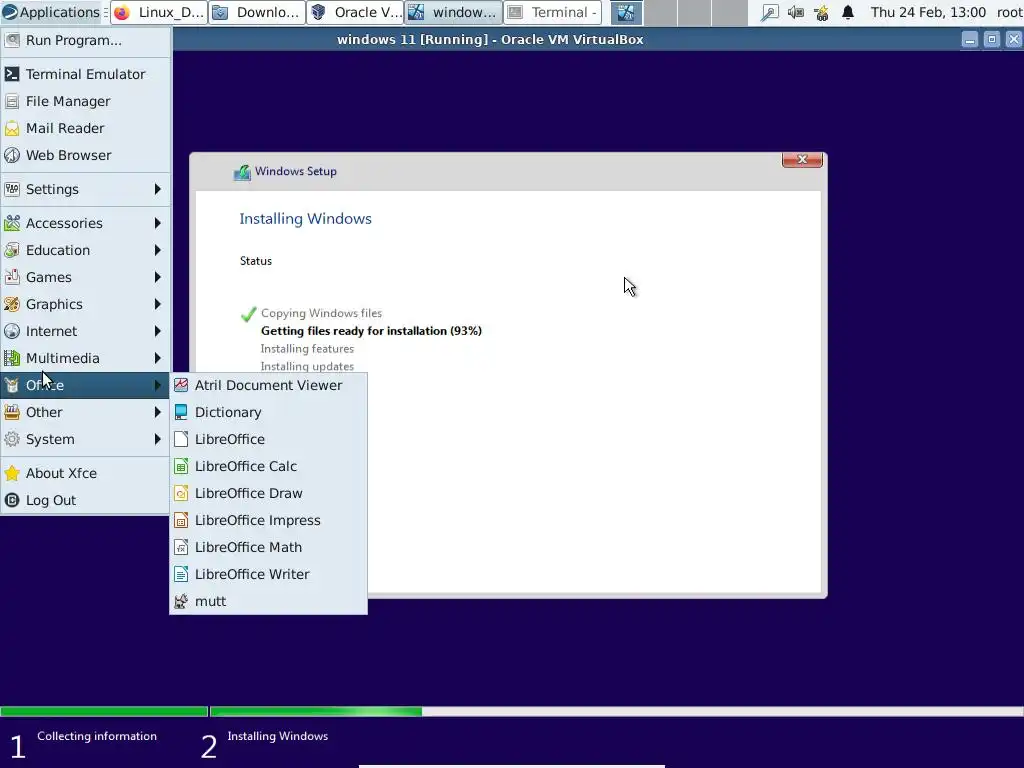Open Mail Reader icon
The width and height of the screenshot is (1024, 768).
pyautogui.click(x=12, y=129)
